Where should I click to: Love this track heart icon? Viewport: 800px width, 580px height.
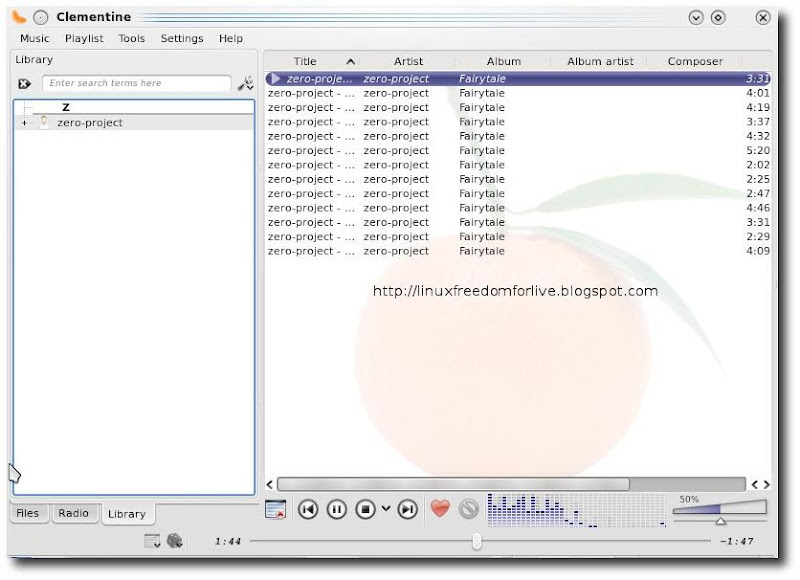pyautogui.click(x=440, y=508)
